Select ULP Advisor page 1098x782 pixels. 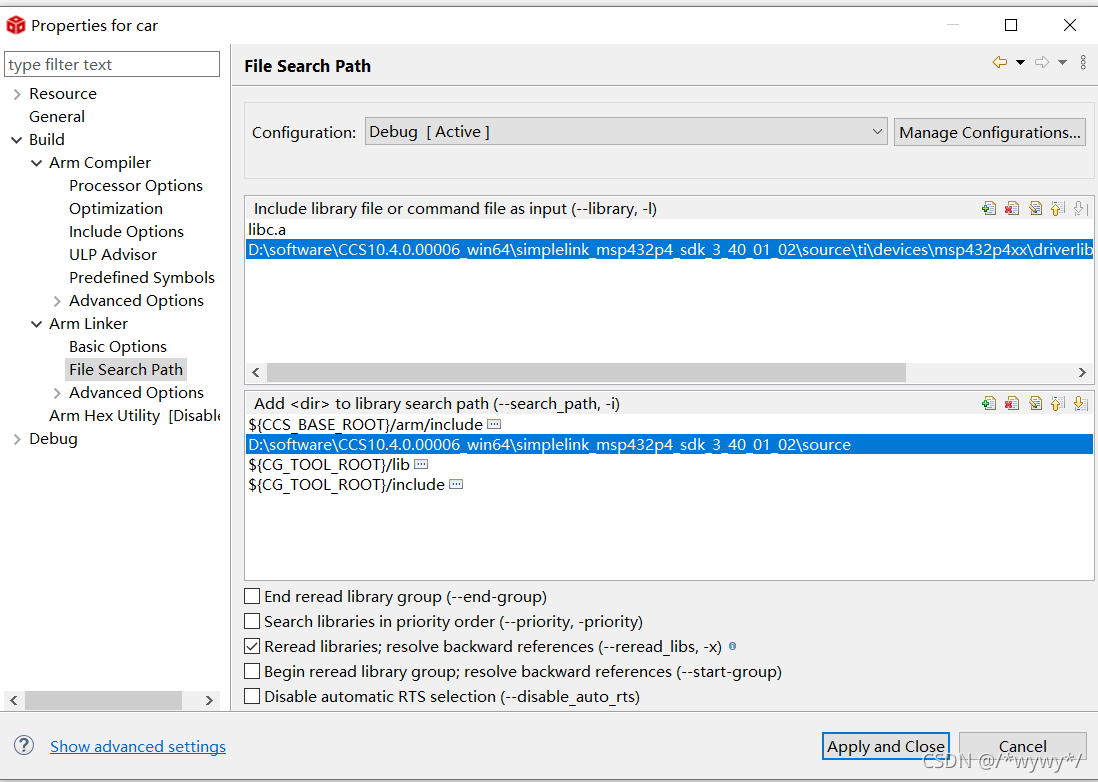(x=113, y=255)
